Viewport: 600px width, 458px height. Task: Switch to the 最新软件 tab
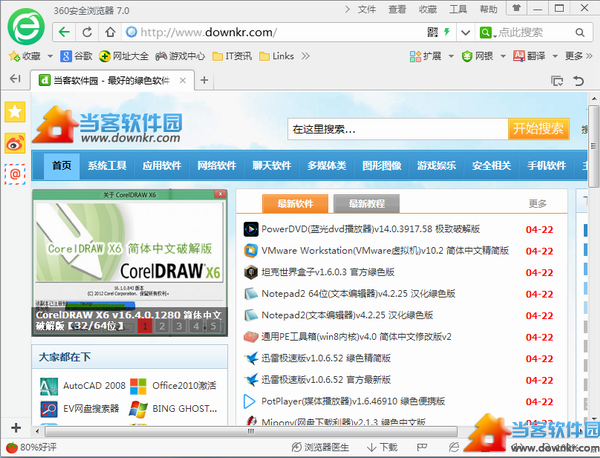click(x=295, y=204)
